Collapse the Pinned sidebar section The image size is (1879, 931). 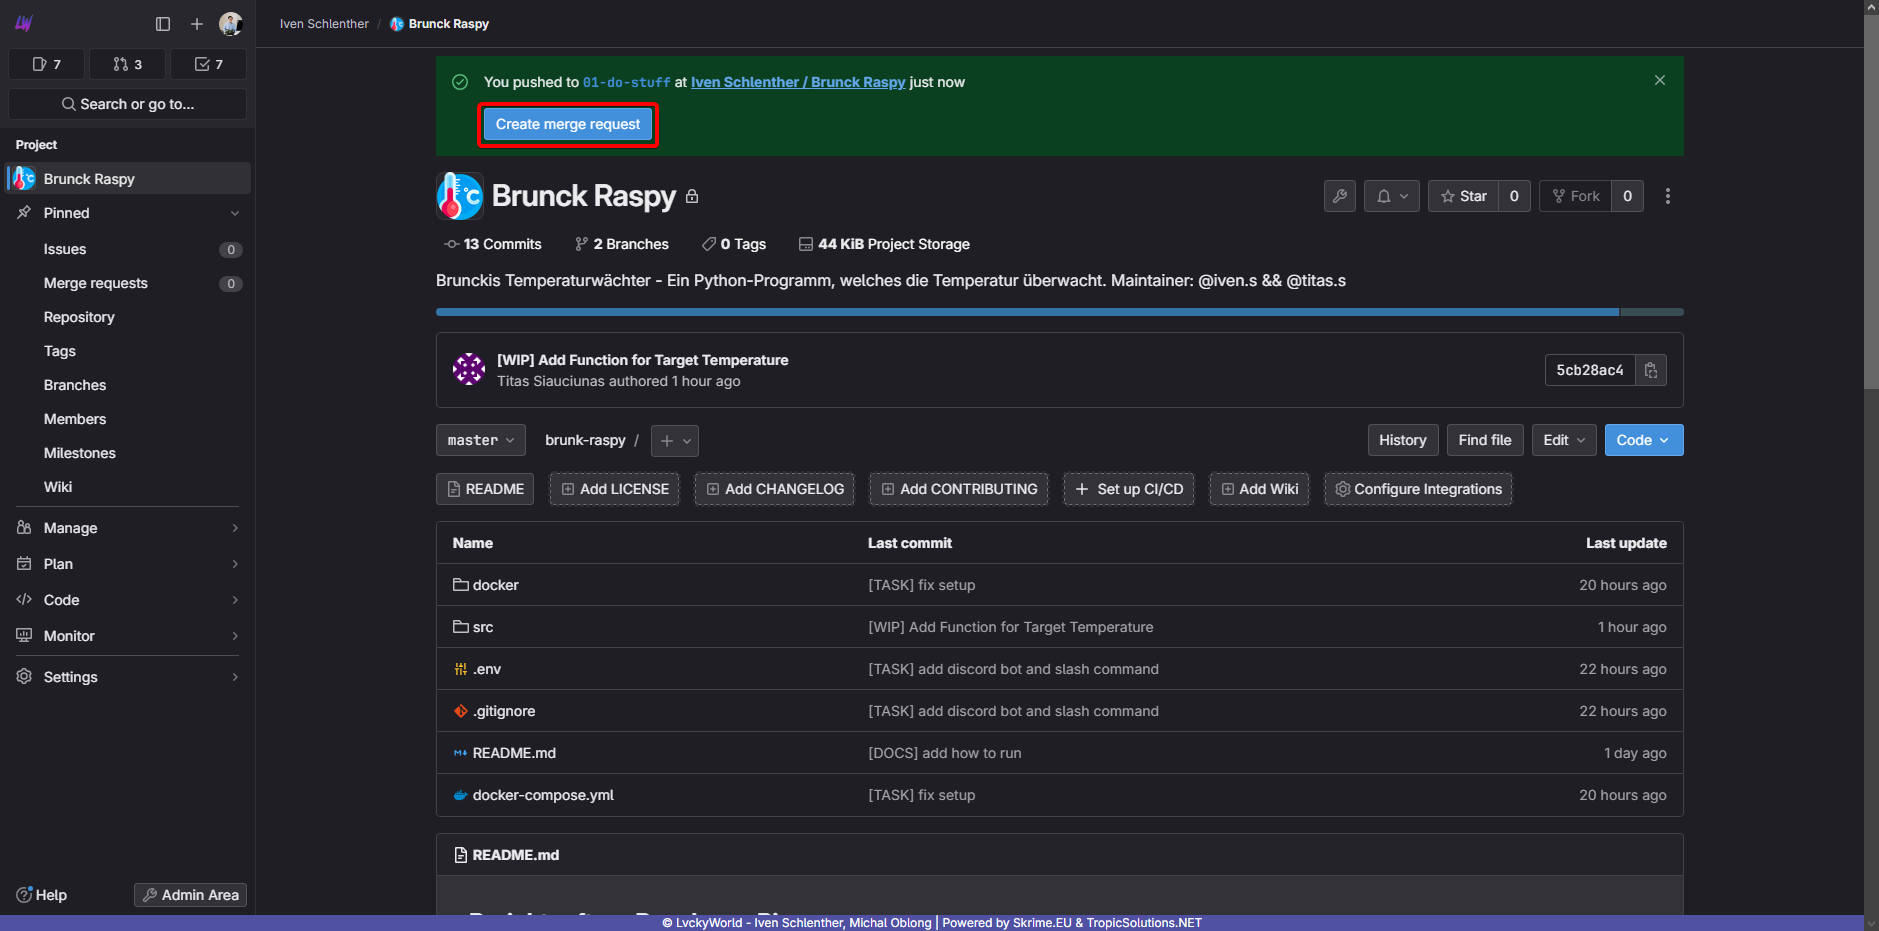click(127, 213)
